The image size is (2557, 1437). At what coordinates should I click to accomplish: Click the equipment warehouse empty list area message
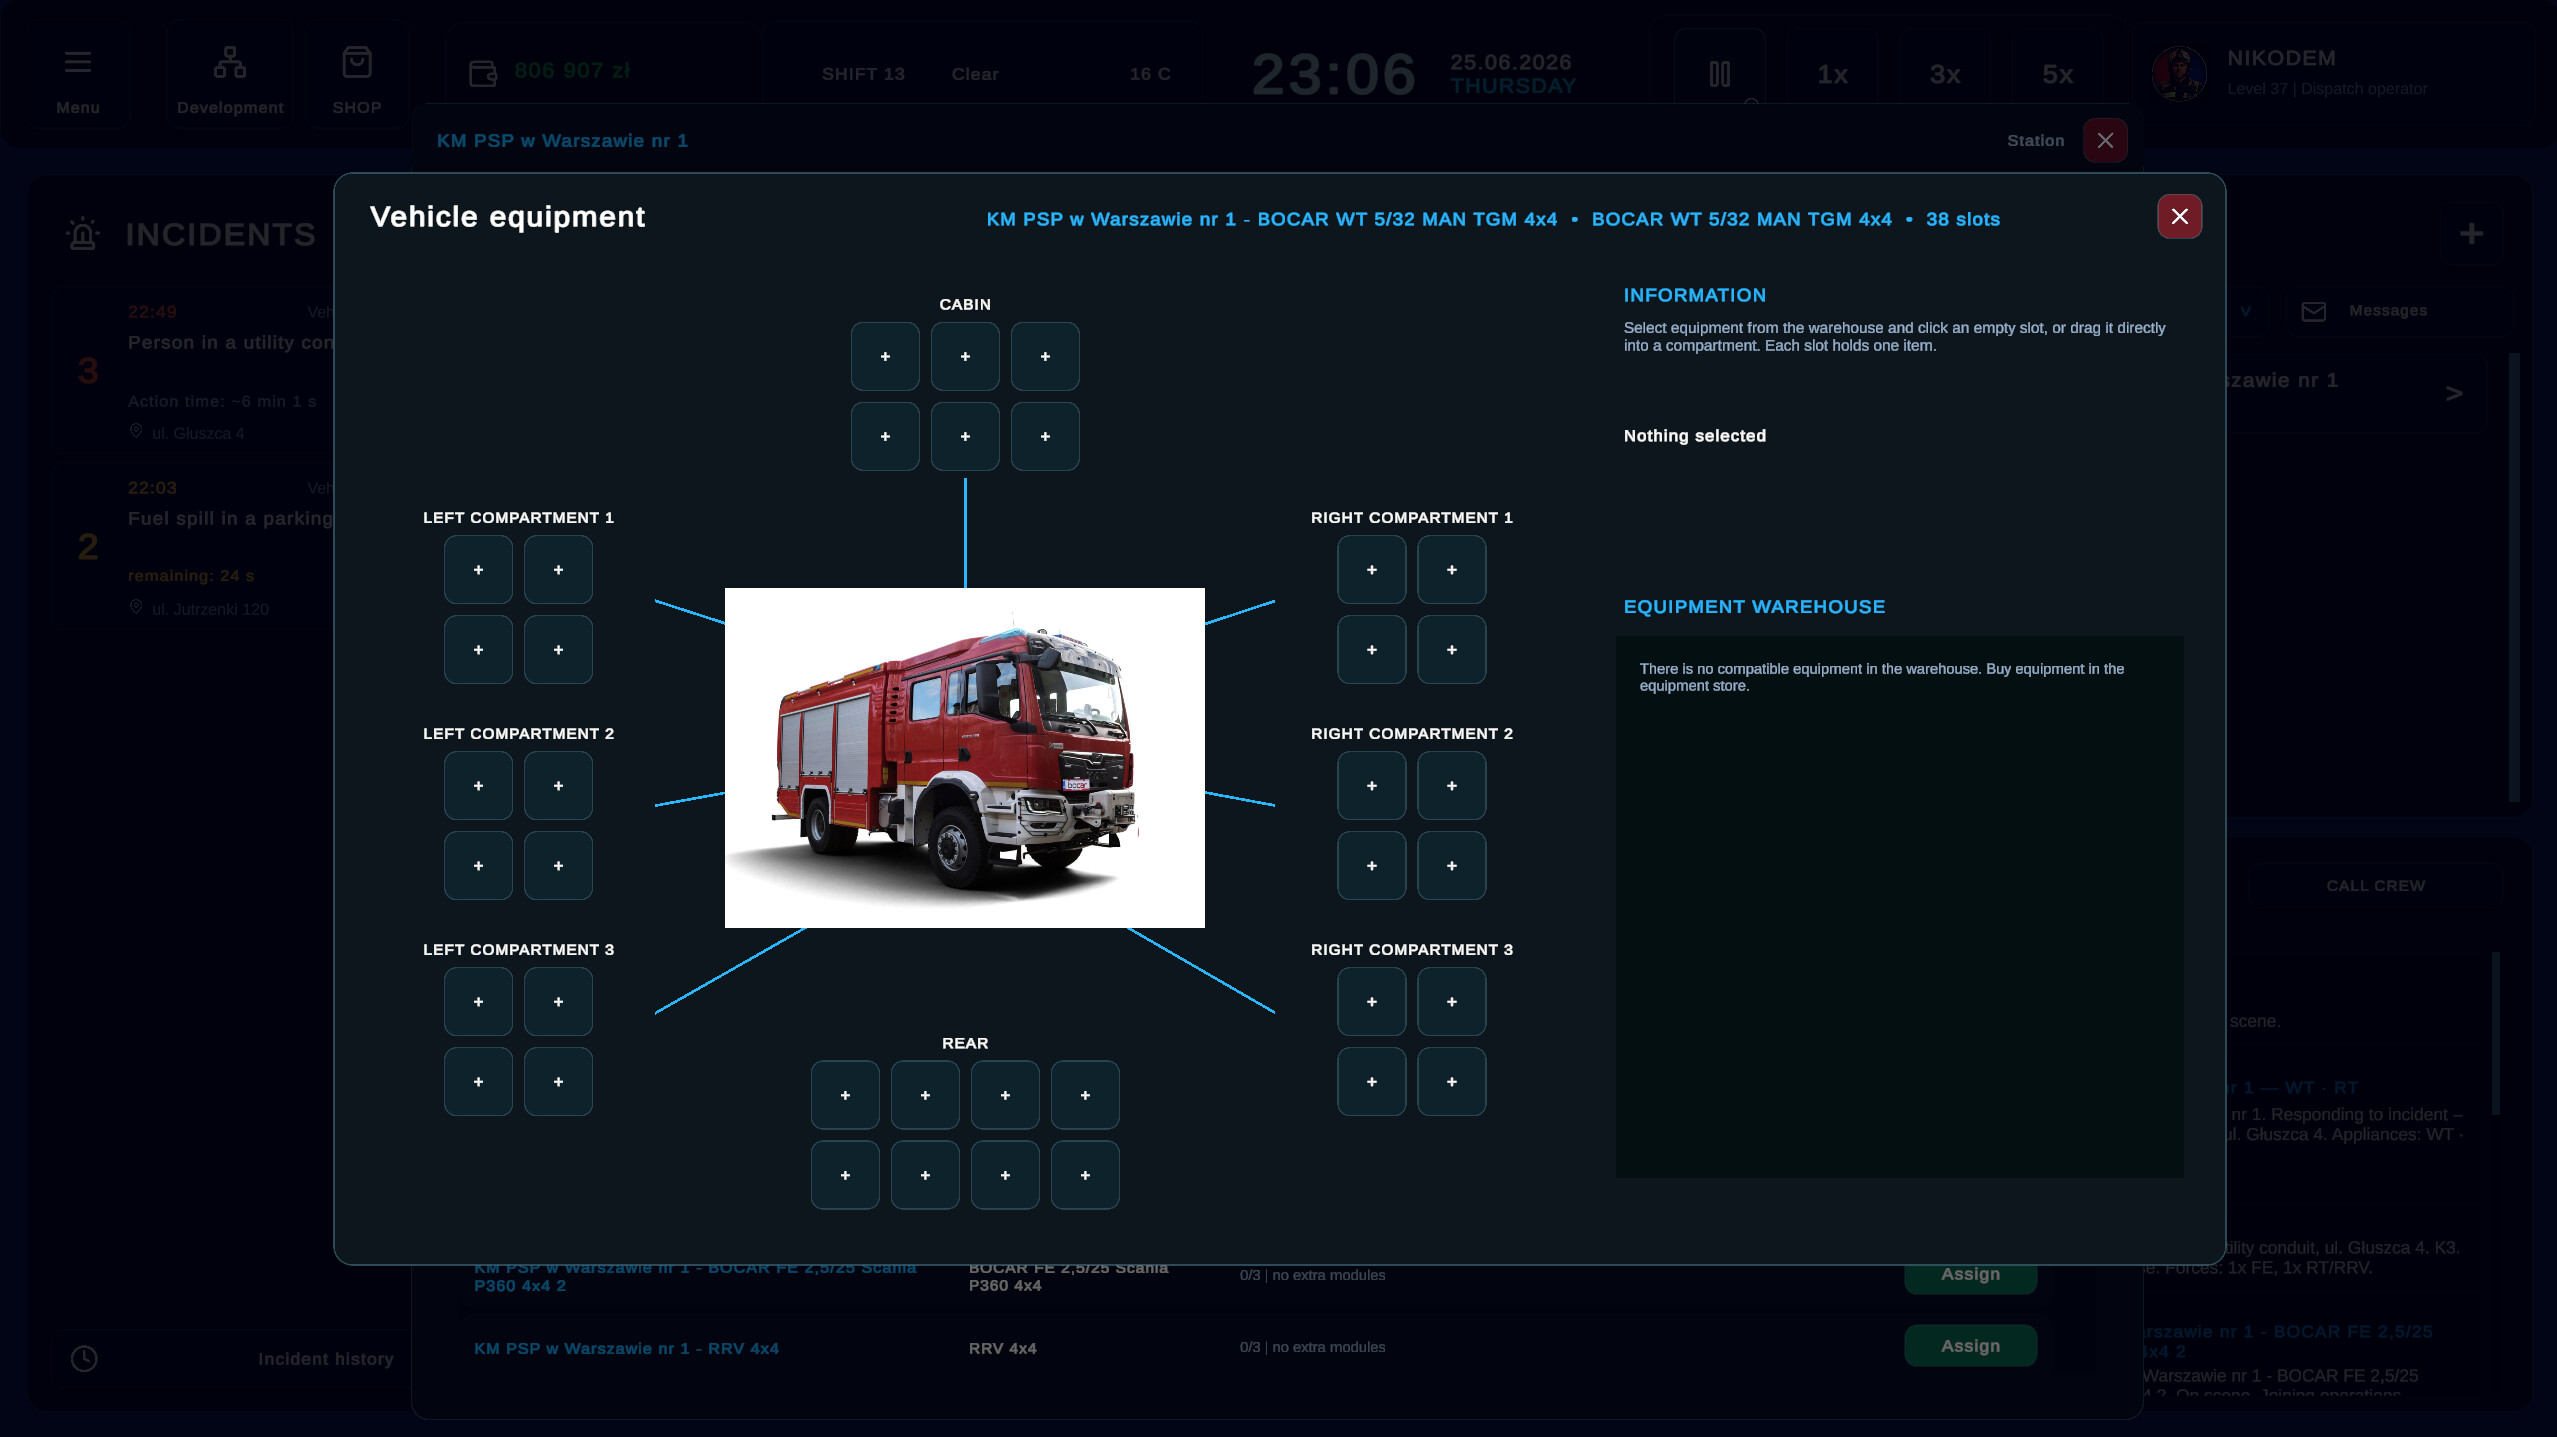pos(1881,678)
